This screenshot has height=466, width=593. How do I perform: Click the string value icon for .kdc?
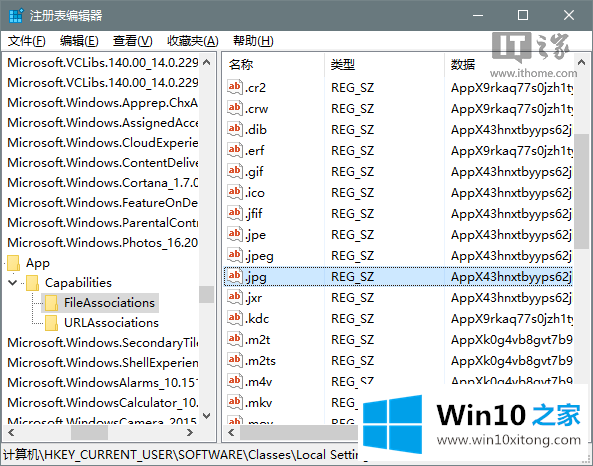coord(234,318)
